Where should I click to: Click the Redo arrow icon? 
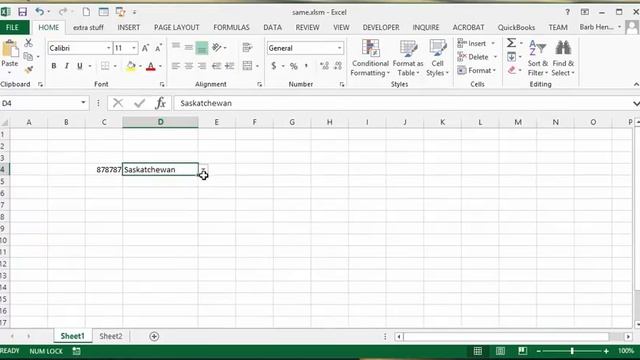(62, 12)
